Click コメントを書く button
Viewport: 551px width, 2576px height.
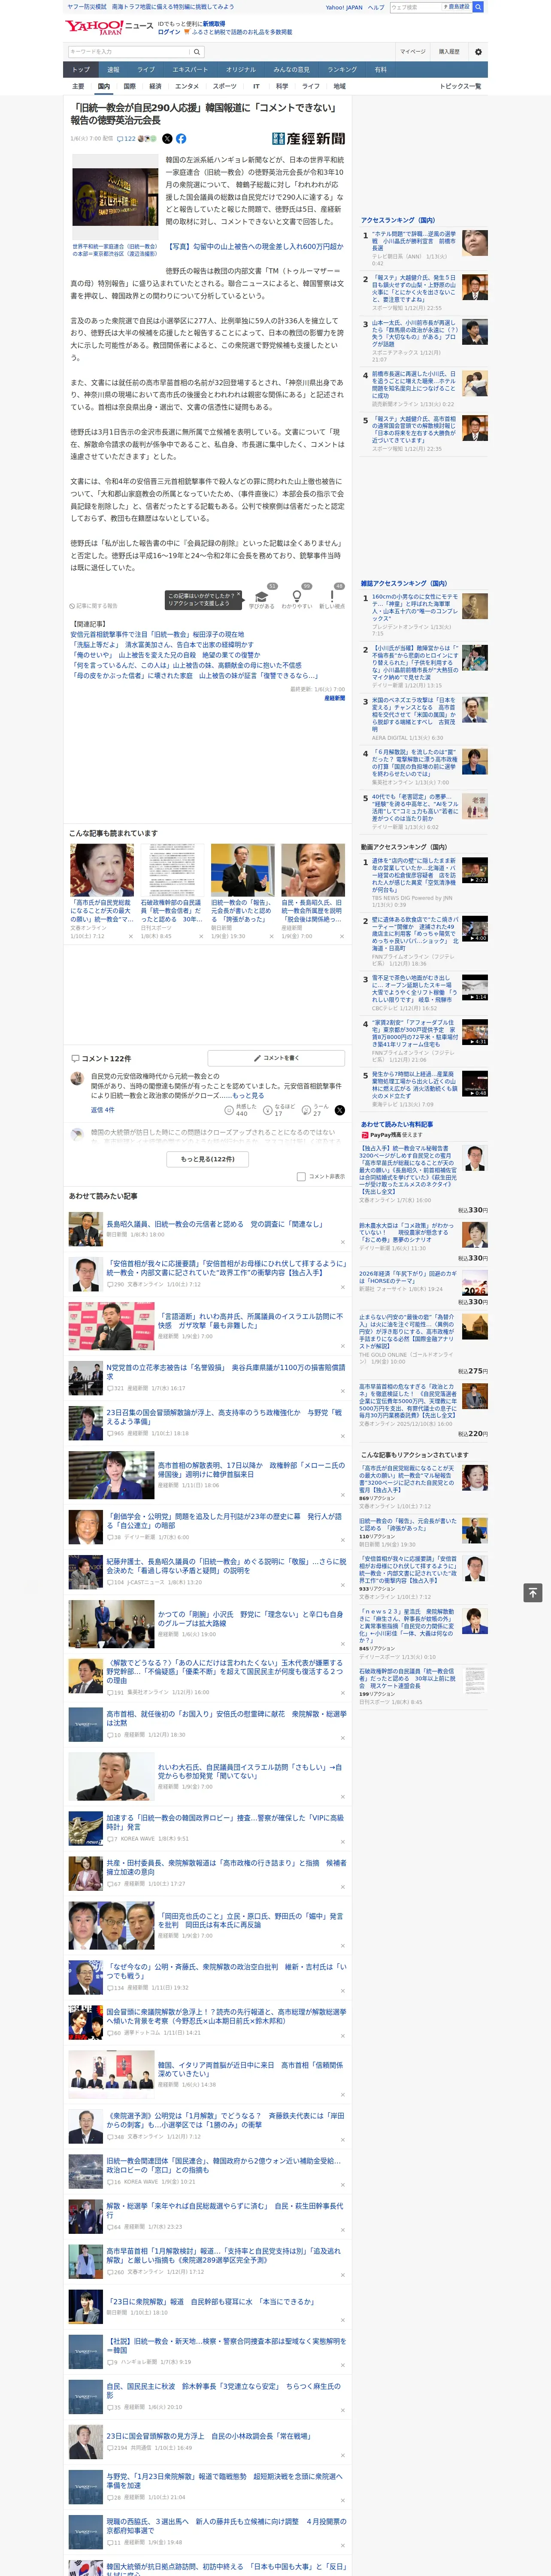pyautogui.click(x=276, y=1058)
